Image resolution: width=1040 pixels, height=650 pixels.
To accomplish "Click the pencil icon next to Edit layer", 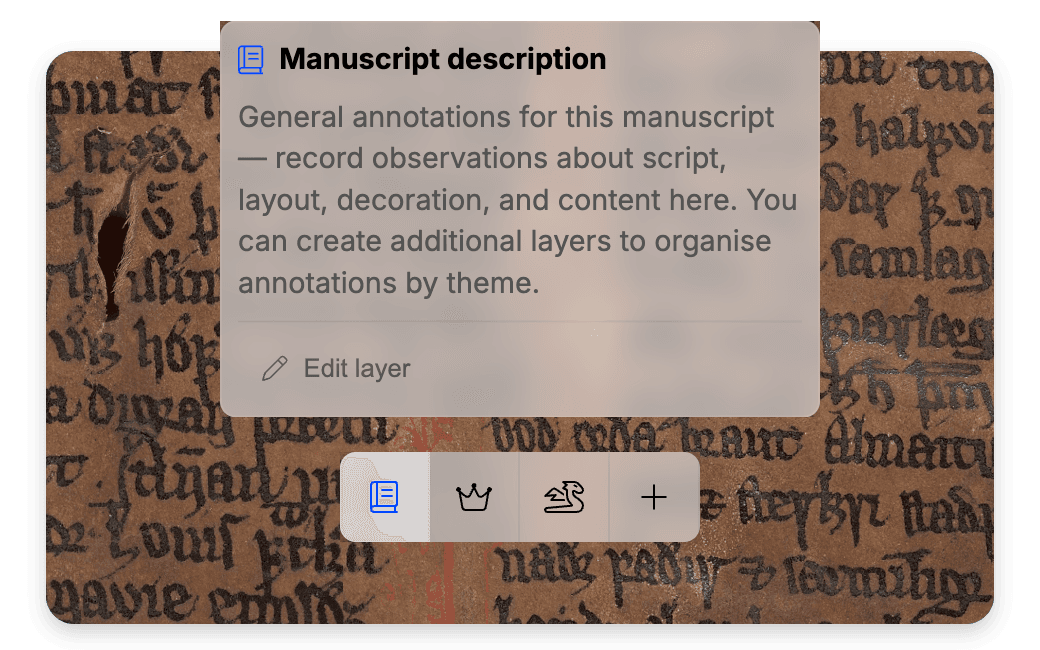I will [275, 368].
